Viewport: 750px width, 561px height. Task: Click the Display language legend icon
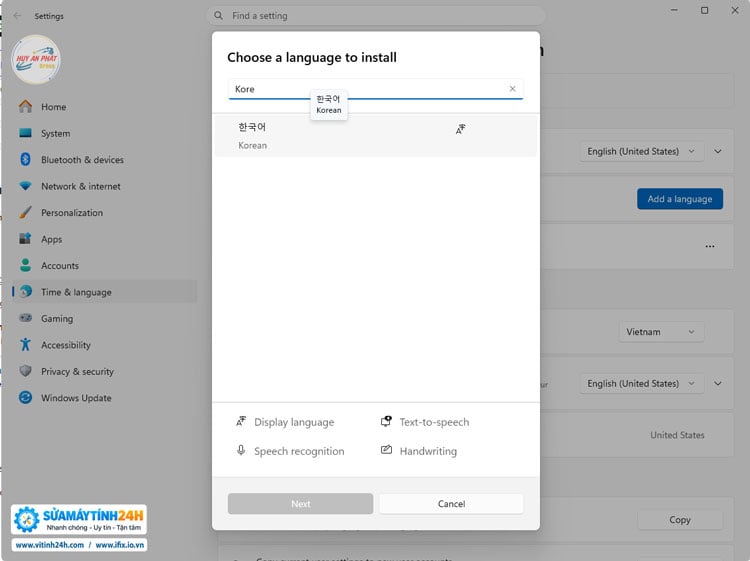point(241,421)
